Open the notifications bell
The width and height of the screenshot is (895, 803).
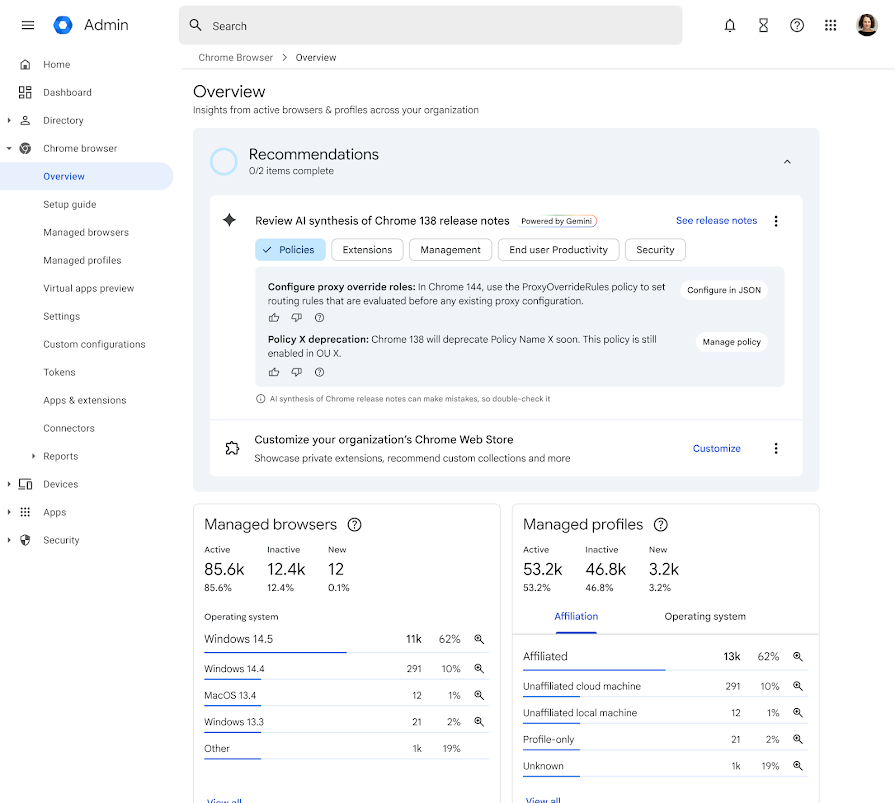(x=729, y=25)
